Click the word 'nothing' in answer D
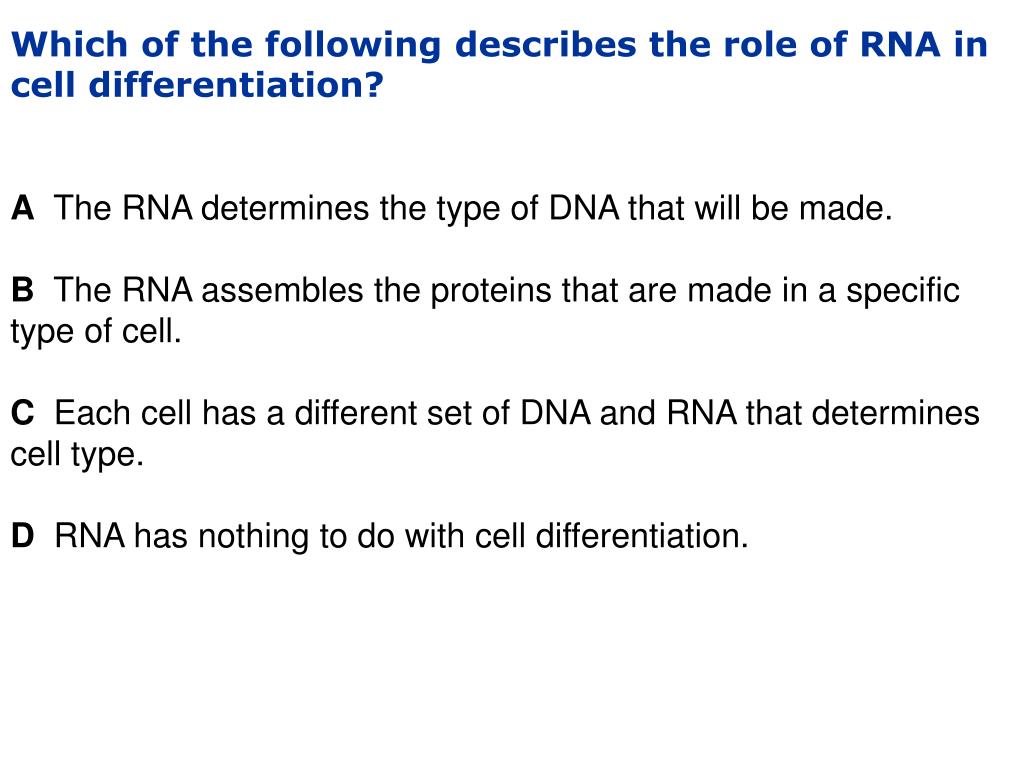The image size is (1024, 768). (253, 537)
